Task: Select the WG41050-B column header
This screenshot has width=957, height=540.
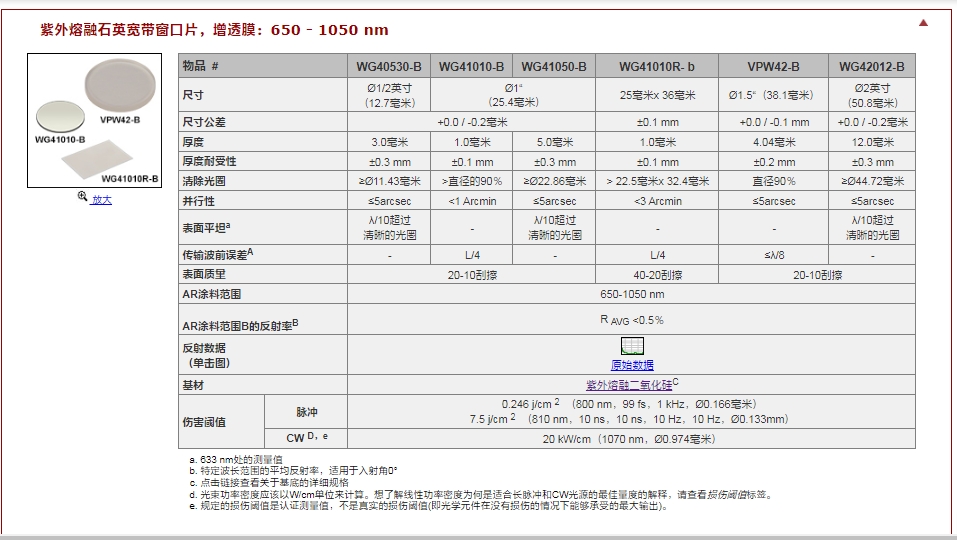Action: [554, 67]
